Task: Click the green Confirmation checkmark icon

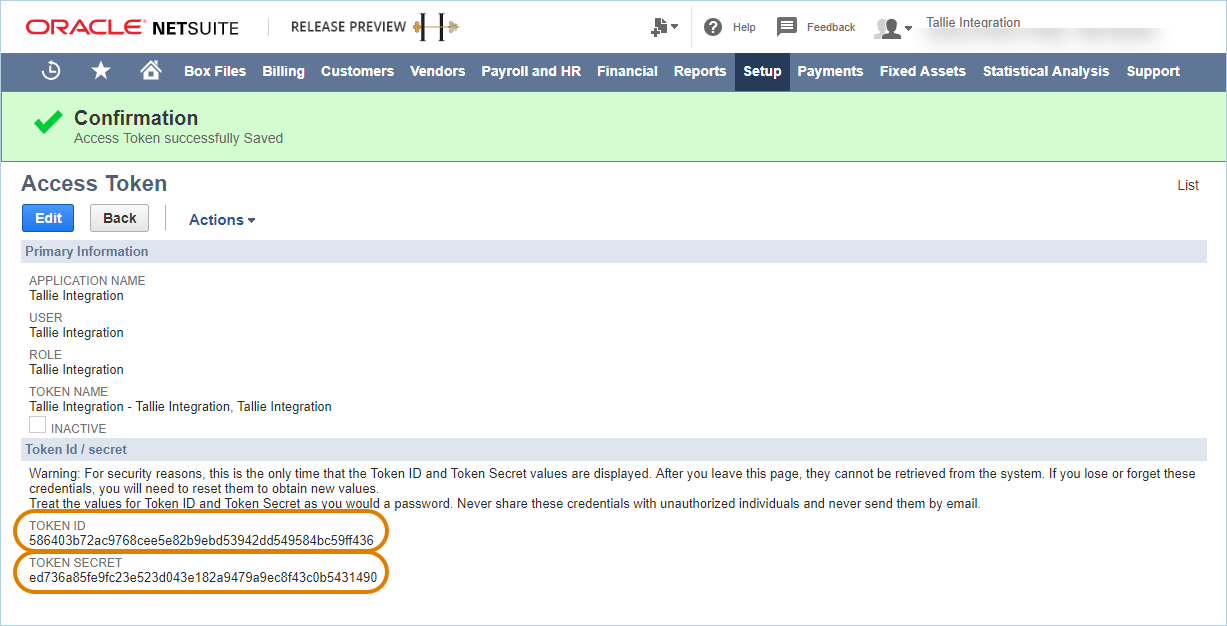Action: click(x=47, y=124)
